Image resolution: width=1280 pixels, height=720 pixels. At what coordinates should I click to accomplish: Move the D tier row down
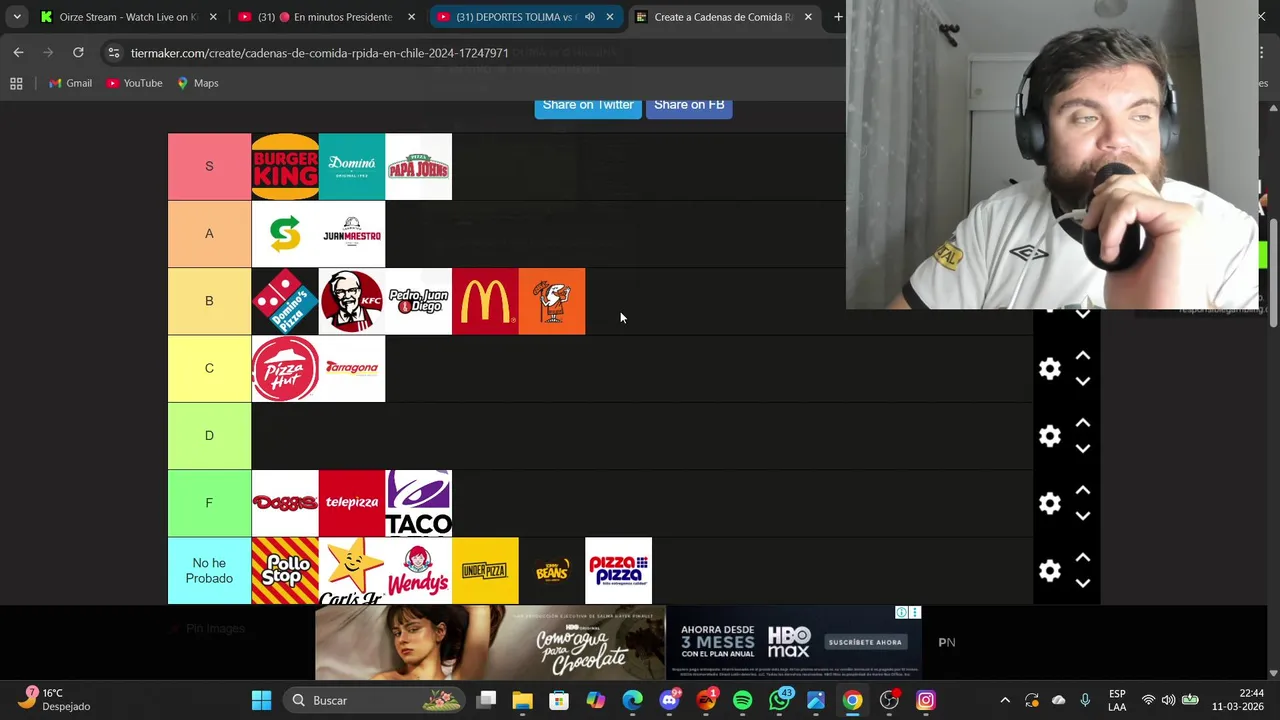tap(1082, 448)
